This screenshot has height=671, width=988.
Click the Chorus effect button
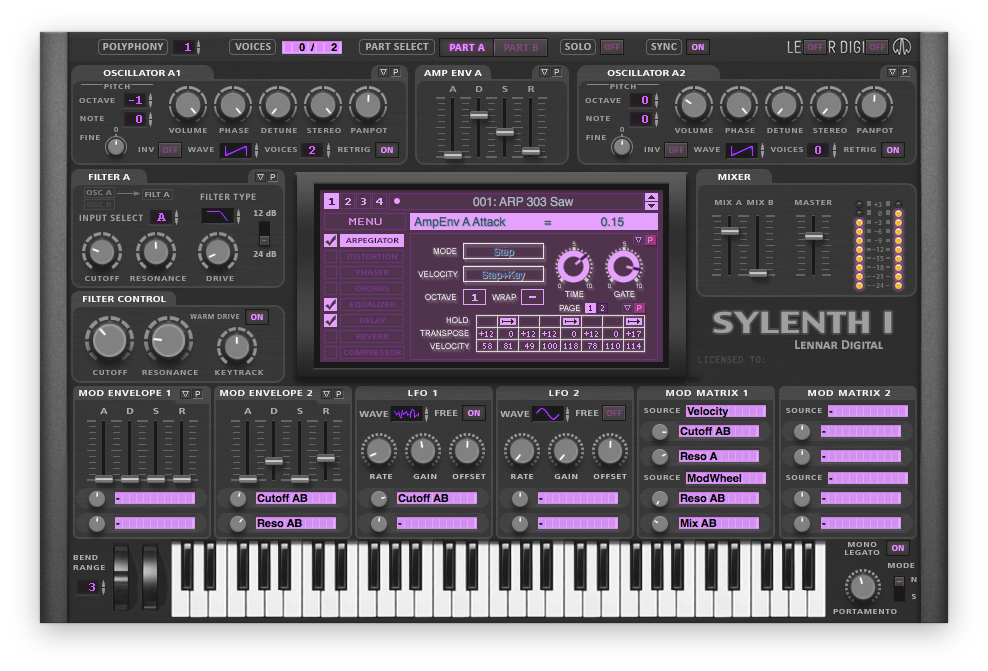[372, 289]
